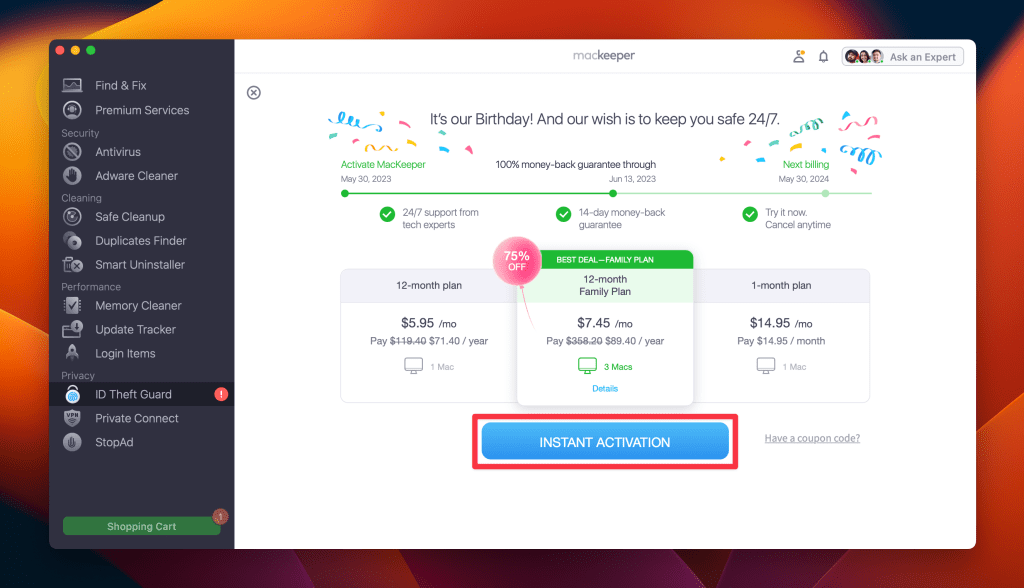Screen dimensions: 1024x588
Task: Choose the 12-month plan at $5.95/mo
Action: (x=429, y=336)
